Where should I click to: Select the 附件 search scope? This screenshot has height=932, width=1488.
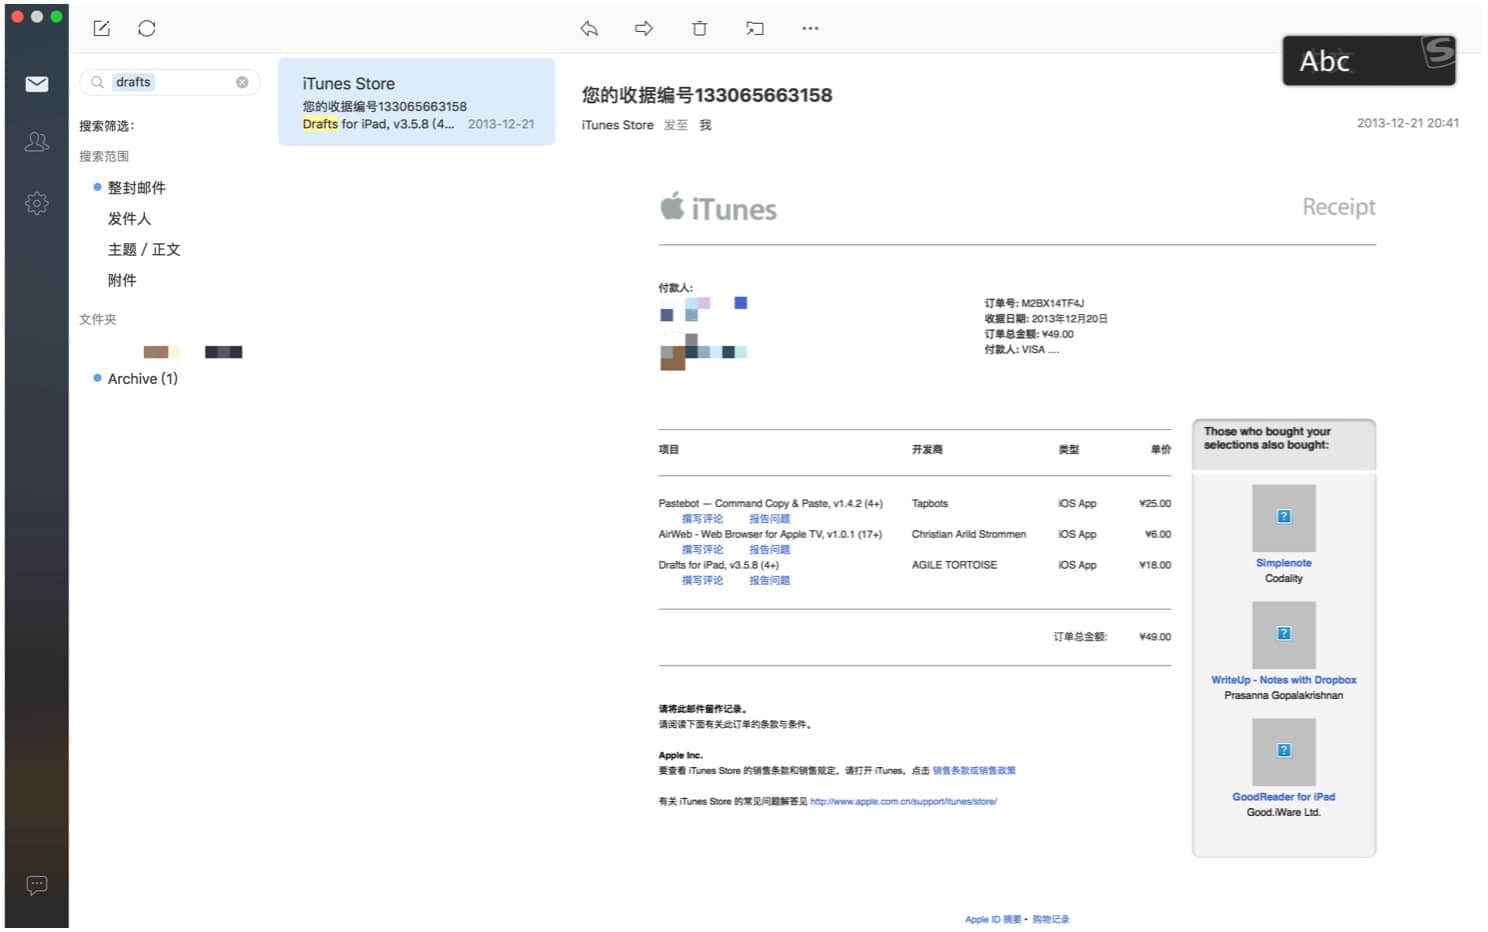(122, 281)
